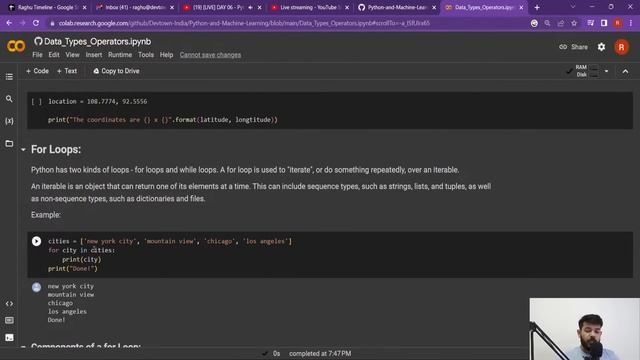Collapse the For Loops section
This screenshot has width=640, height=360.
pos(23,150)
